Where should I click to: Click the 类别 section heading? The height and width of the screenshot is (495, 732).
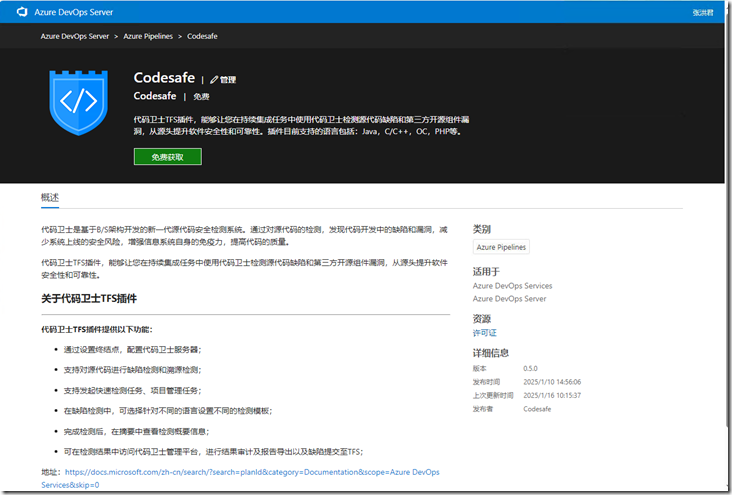pyautogui.click(x=482, y=229)
